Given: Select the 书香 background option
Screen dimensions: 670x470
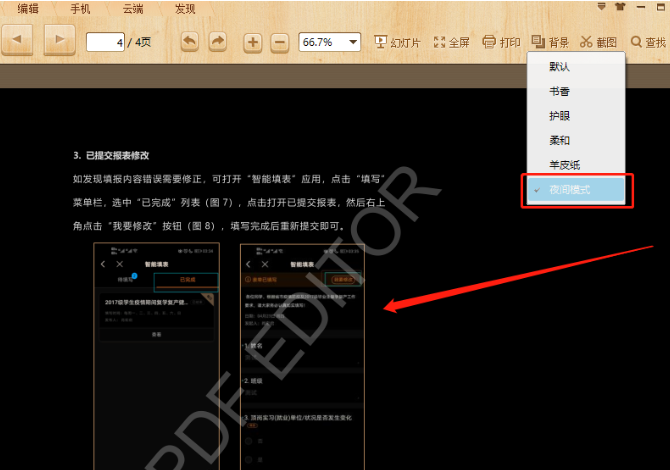Looking at the screenshot, I should (x=576, y=91).
